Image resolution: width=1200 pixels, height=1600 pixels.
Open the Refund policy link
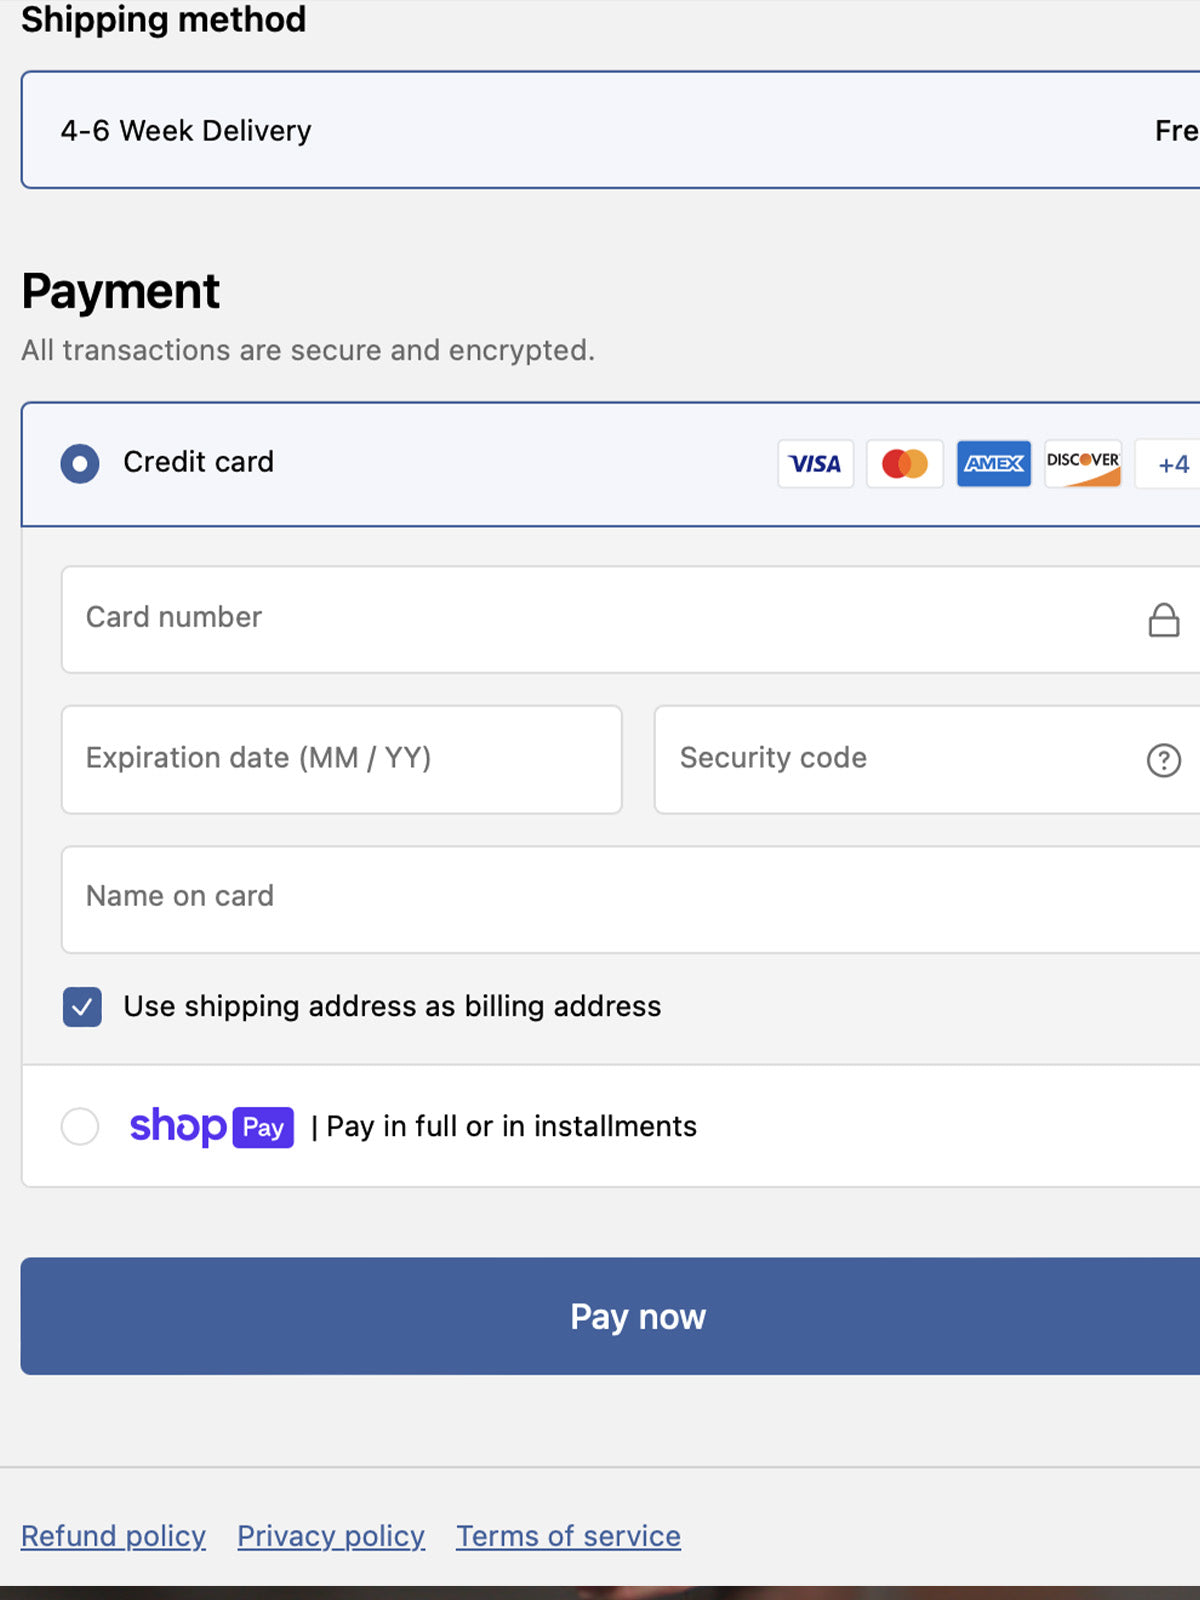click(x=113, y=1536)
